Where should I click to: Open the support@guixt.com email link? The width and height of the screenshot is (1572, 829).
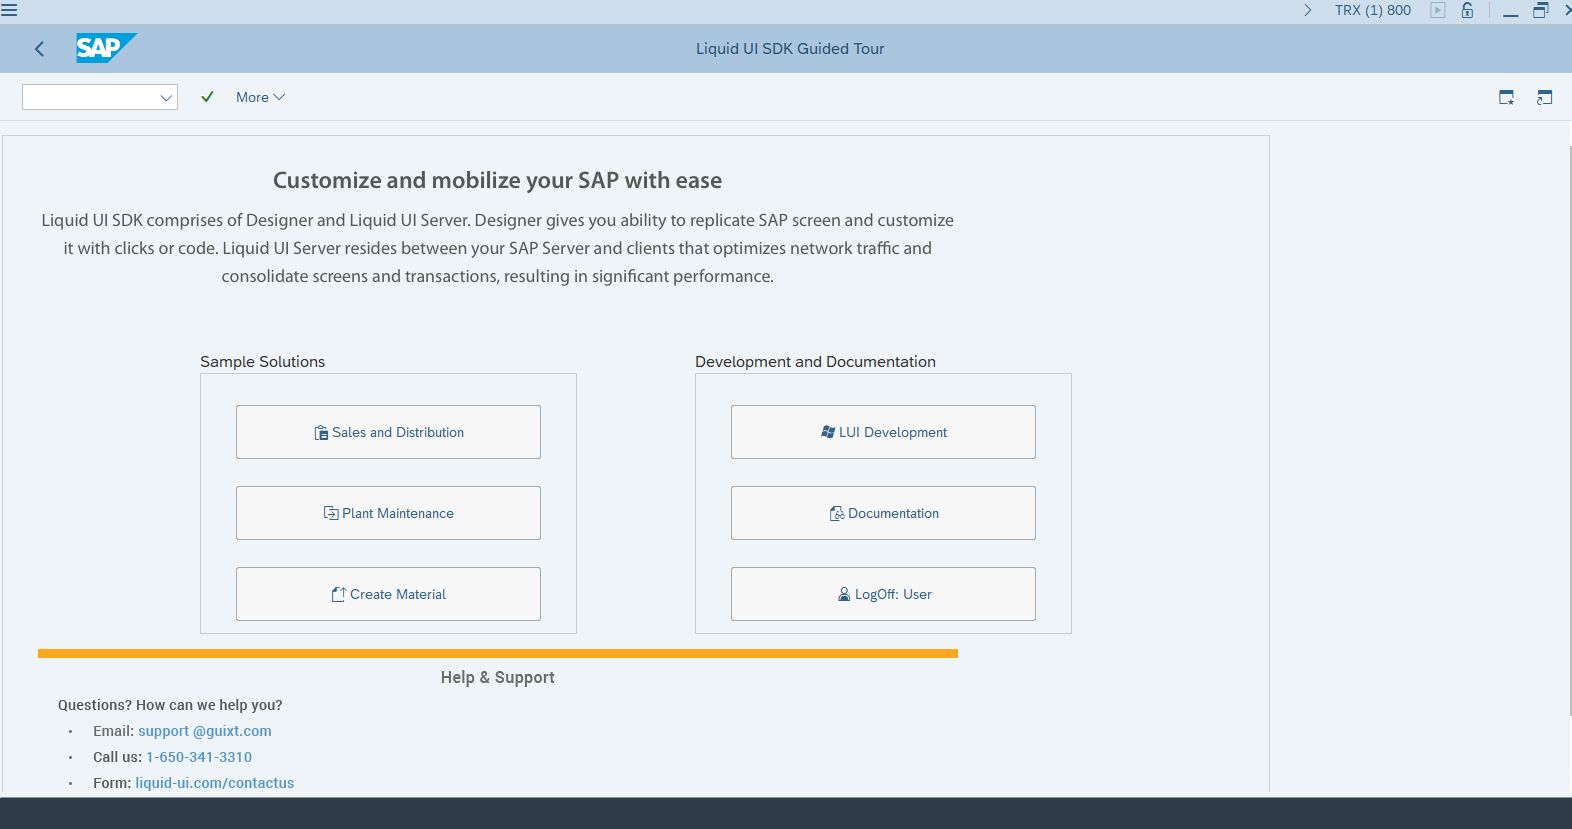point(205,731)
